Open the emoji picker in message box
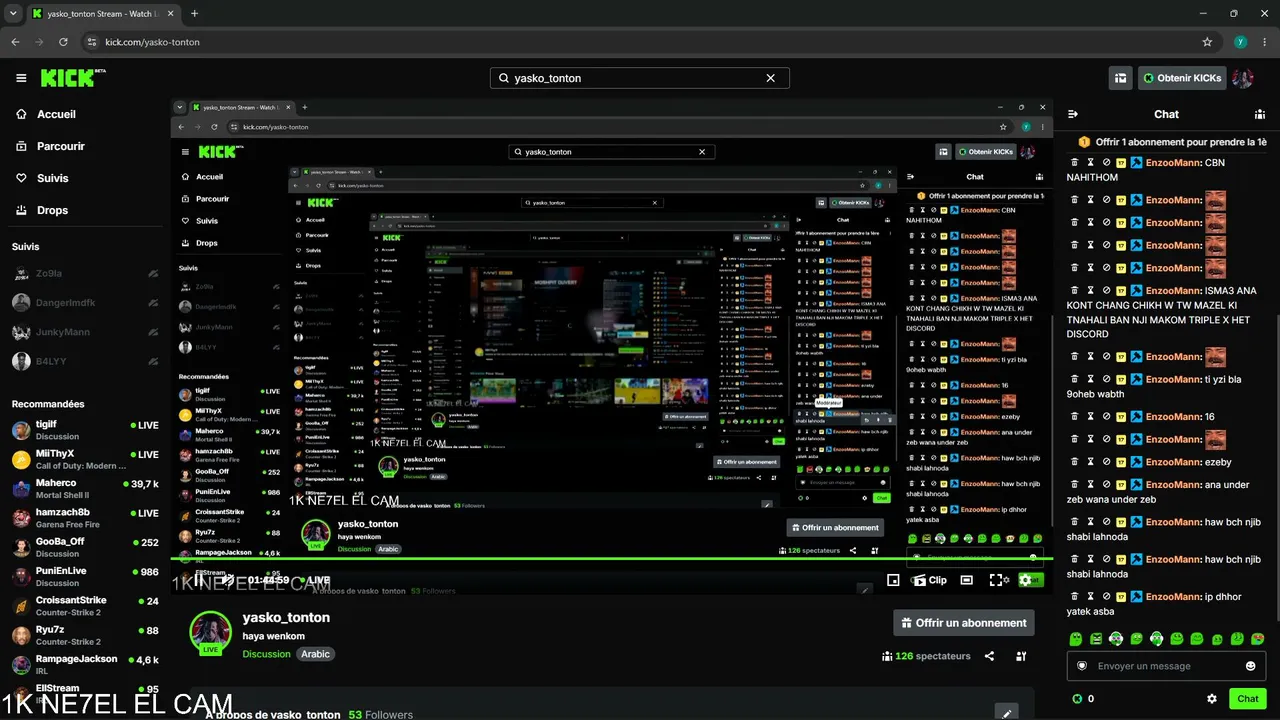The image size is (1280, 720). tap(1251, 666)
